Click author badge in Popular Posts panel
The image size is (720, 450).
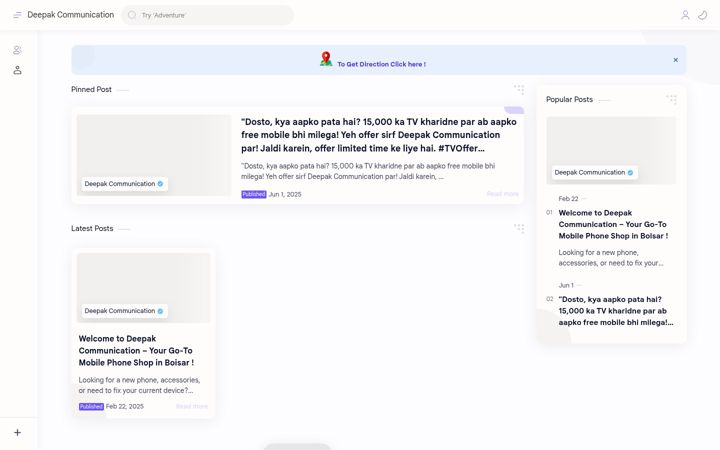[x=594, y=173]
